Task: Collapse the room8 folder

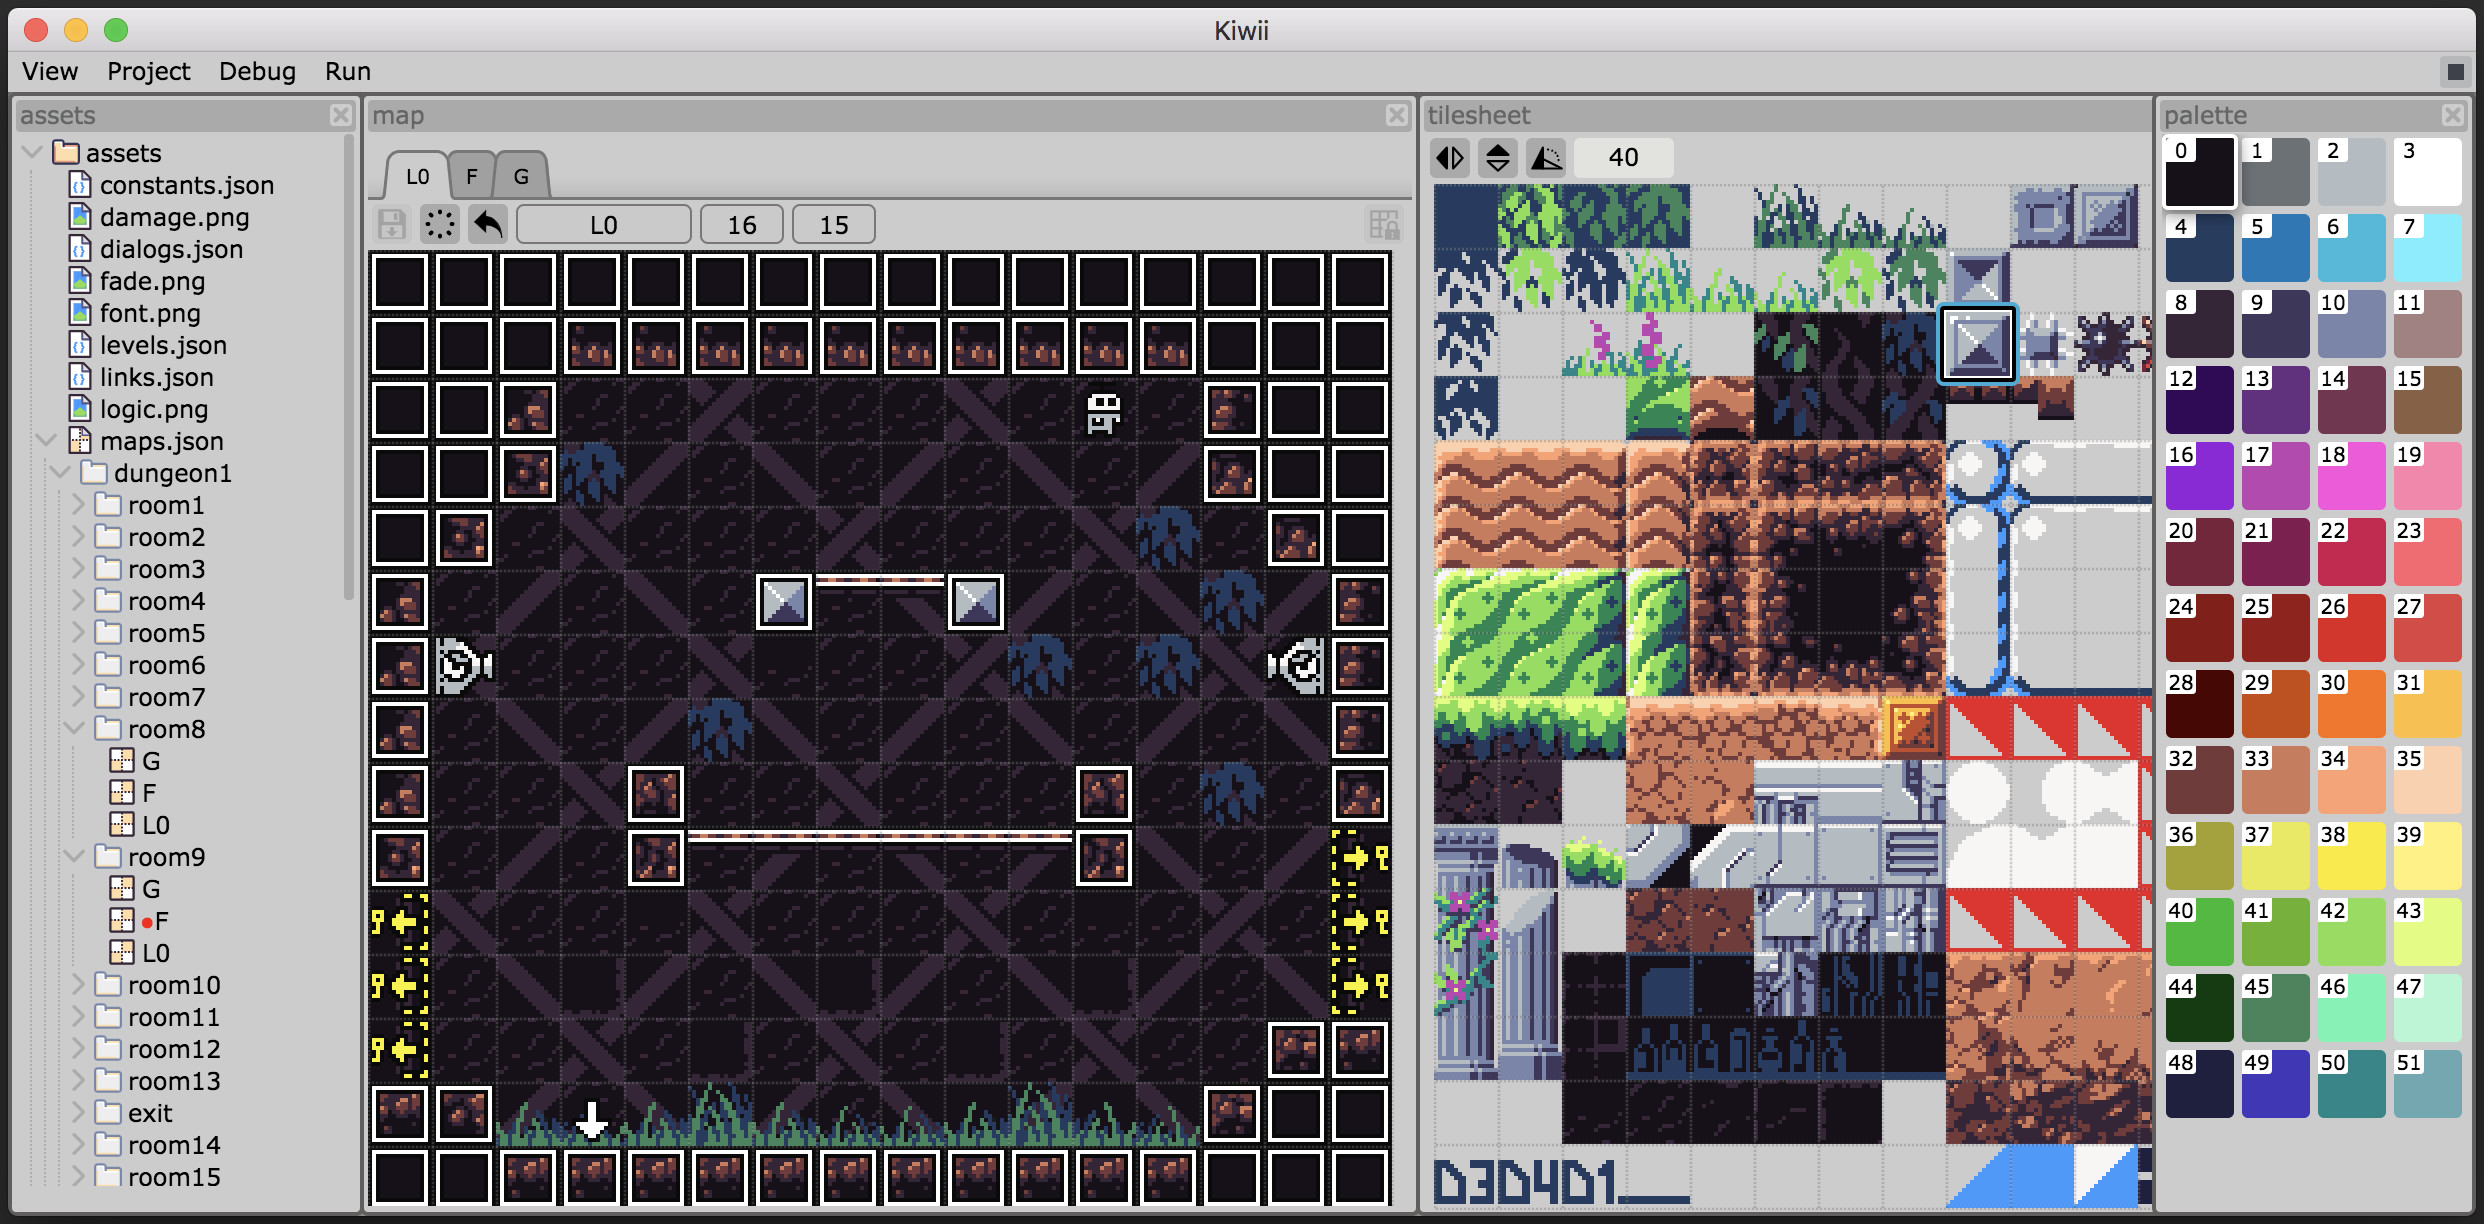Action: (75, 729)
